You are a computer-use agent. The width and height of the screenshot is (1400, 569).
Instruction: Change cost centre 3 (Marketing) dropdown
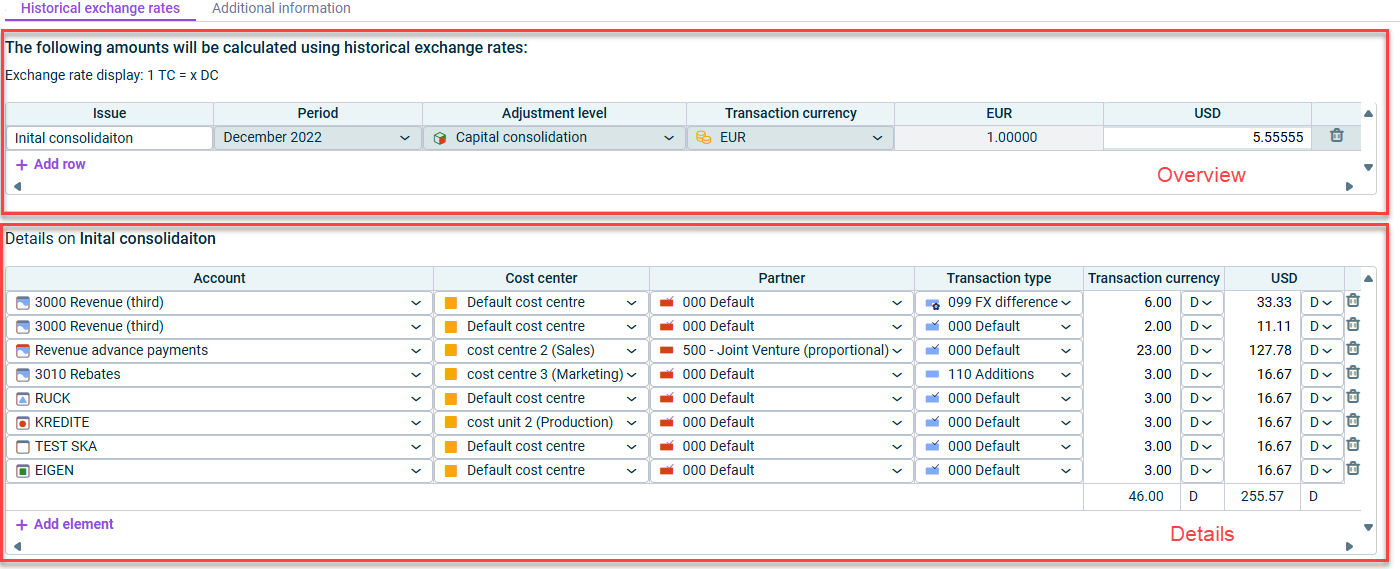click(541, 374)
